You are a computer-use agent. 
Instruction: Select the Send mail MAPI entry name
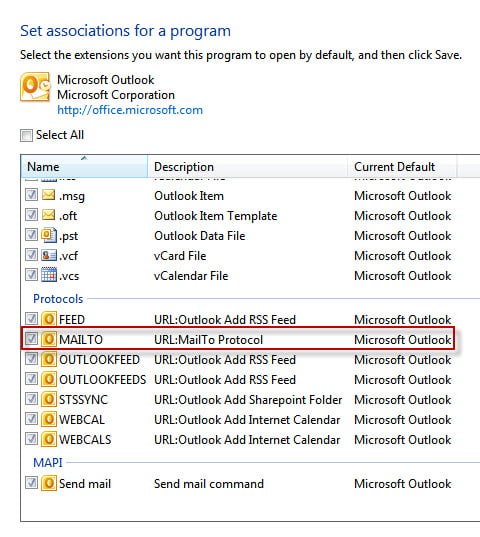tap(85, 484)
